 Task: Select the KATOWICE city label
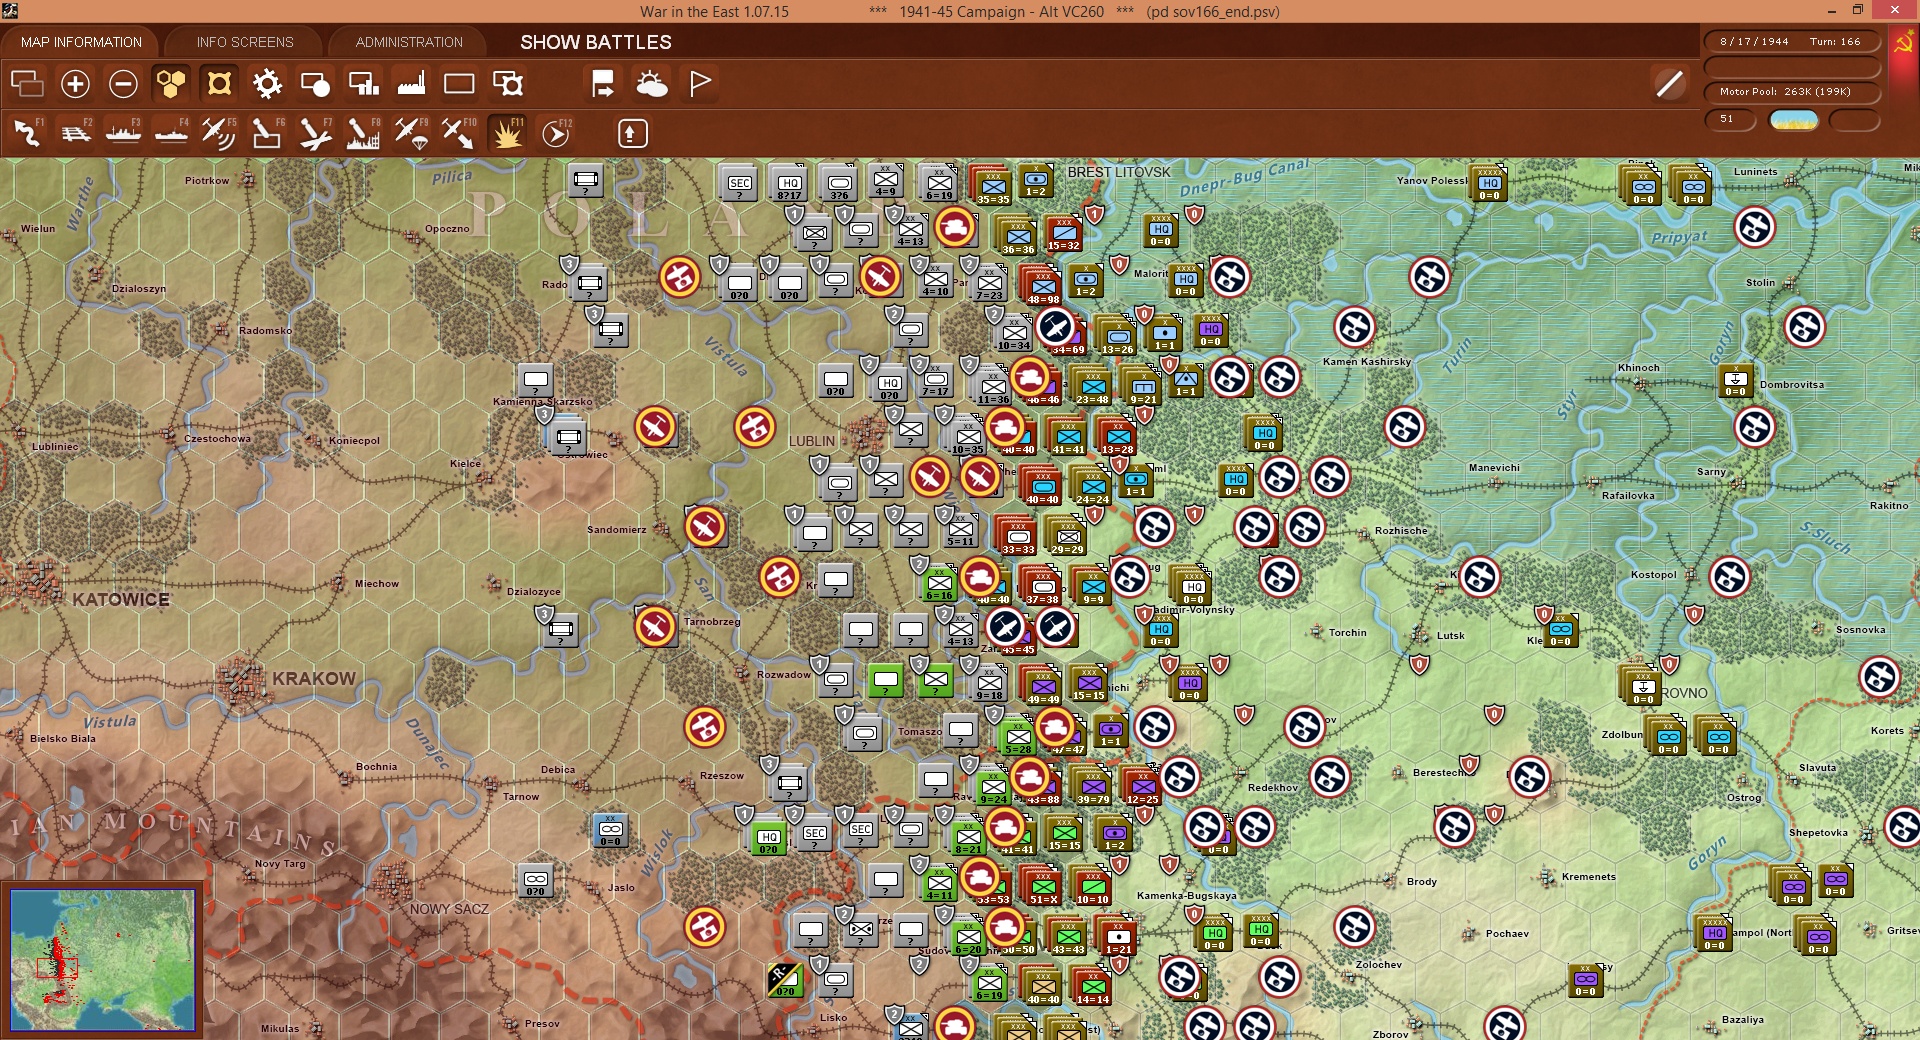[120, 600]
